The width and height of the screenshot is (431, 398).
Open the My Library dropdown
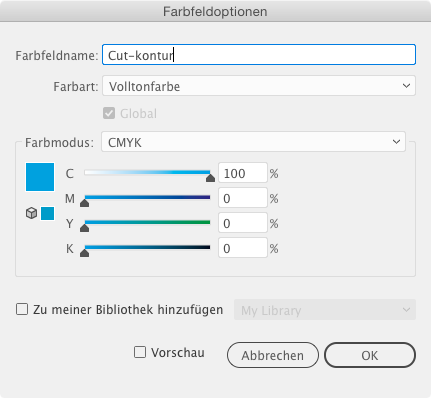[325, 310]
